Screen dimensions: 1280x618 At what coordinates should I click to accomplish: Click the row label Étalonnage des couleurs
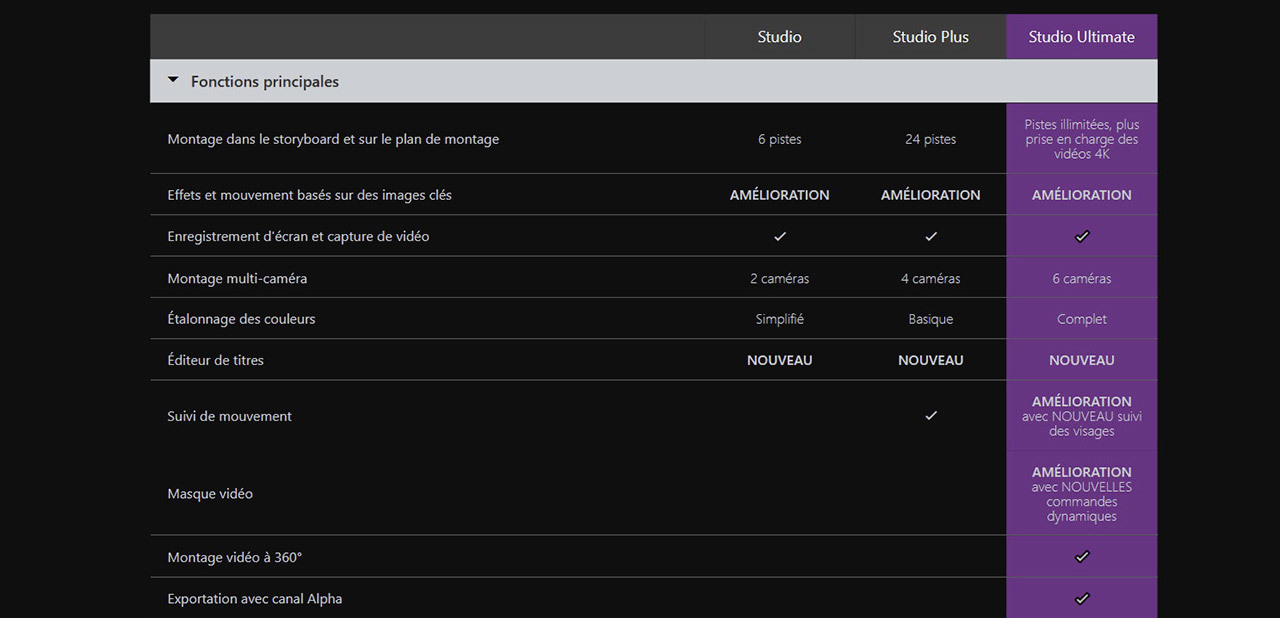click(241, 319)
